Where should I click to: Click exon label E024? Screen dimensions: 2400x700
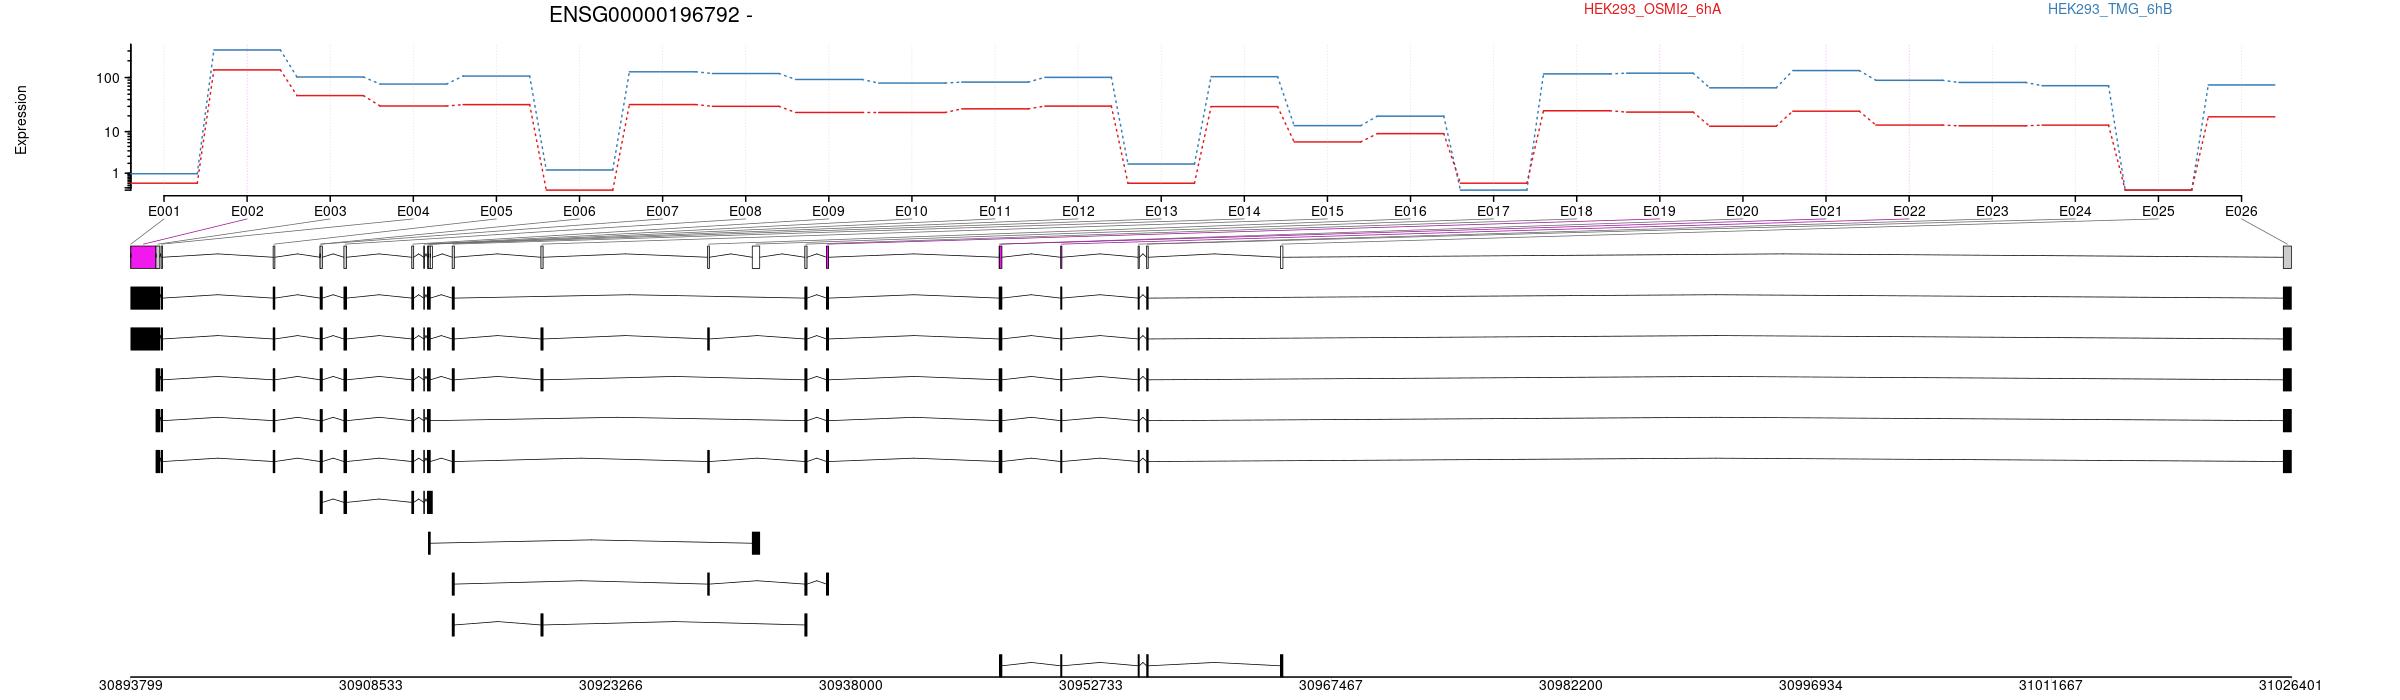pyautogui.click(x=2075, y=211)
